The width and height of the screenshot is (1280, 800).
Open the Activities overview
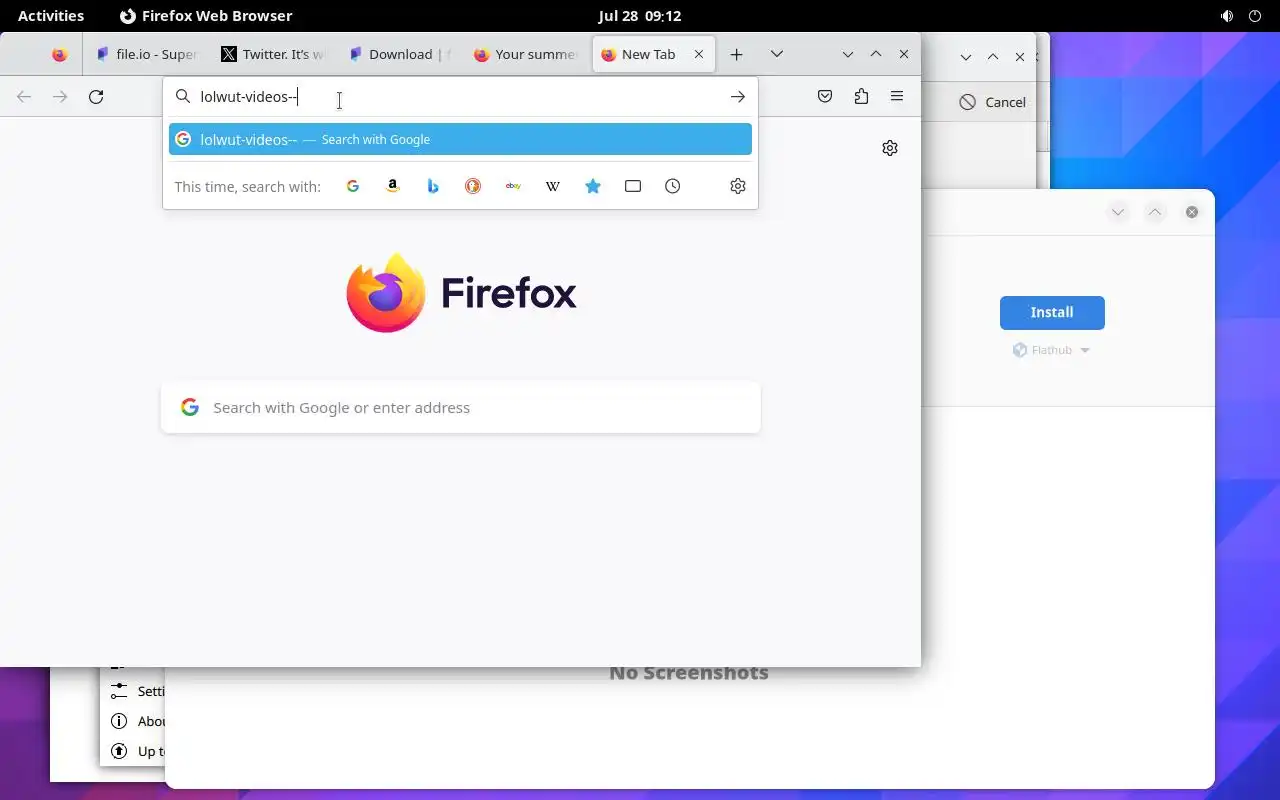51,16
